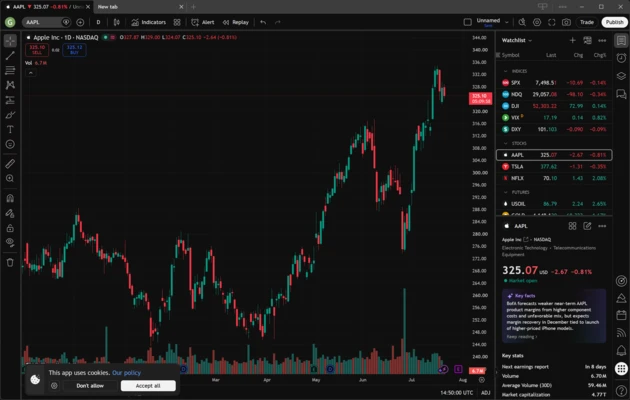Select TSLA in the watchlist

[554, 167]
